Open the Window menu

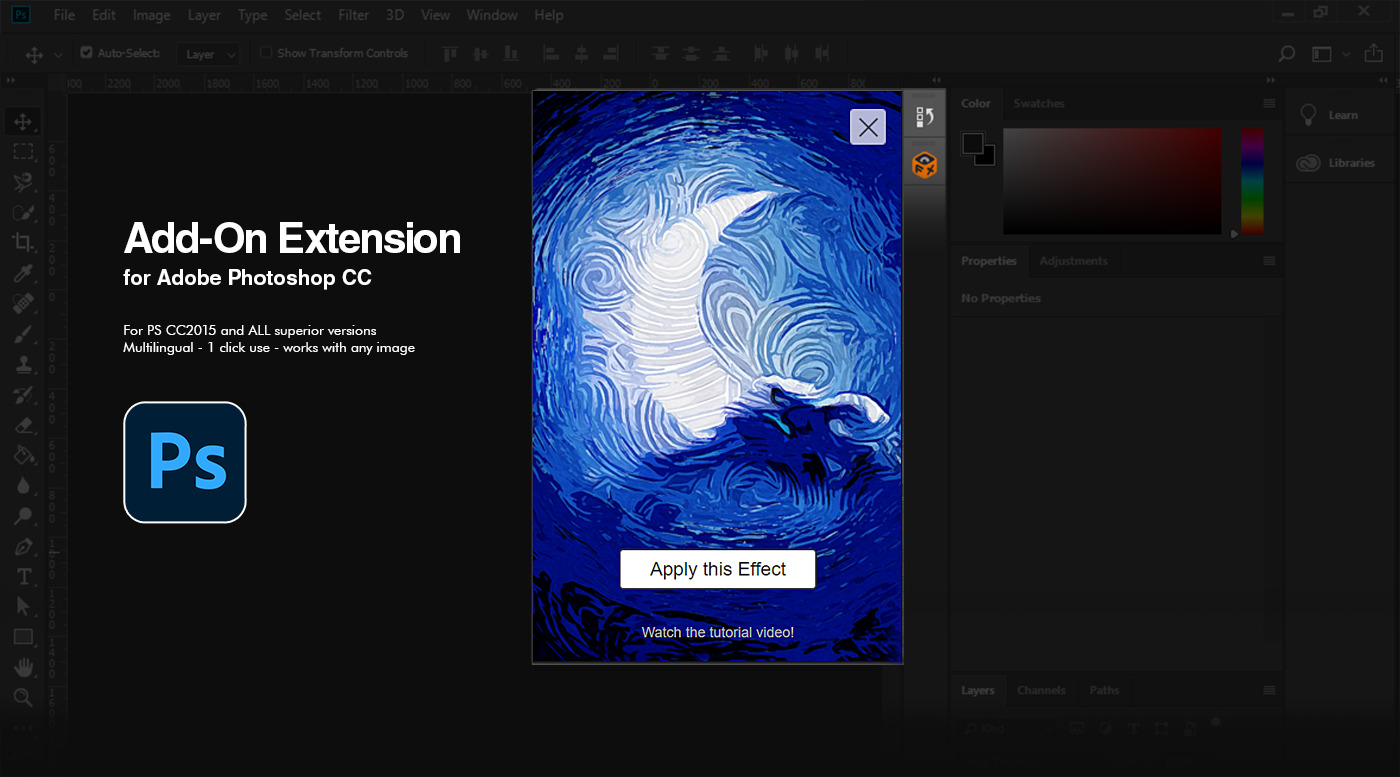(x=492, y=15)
